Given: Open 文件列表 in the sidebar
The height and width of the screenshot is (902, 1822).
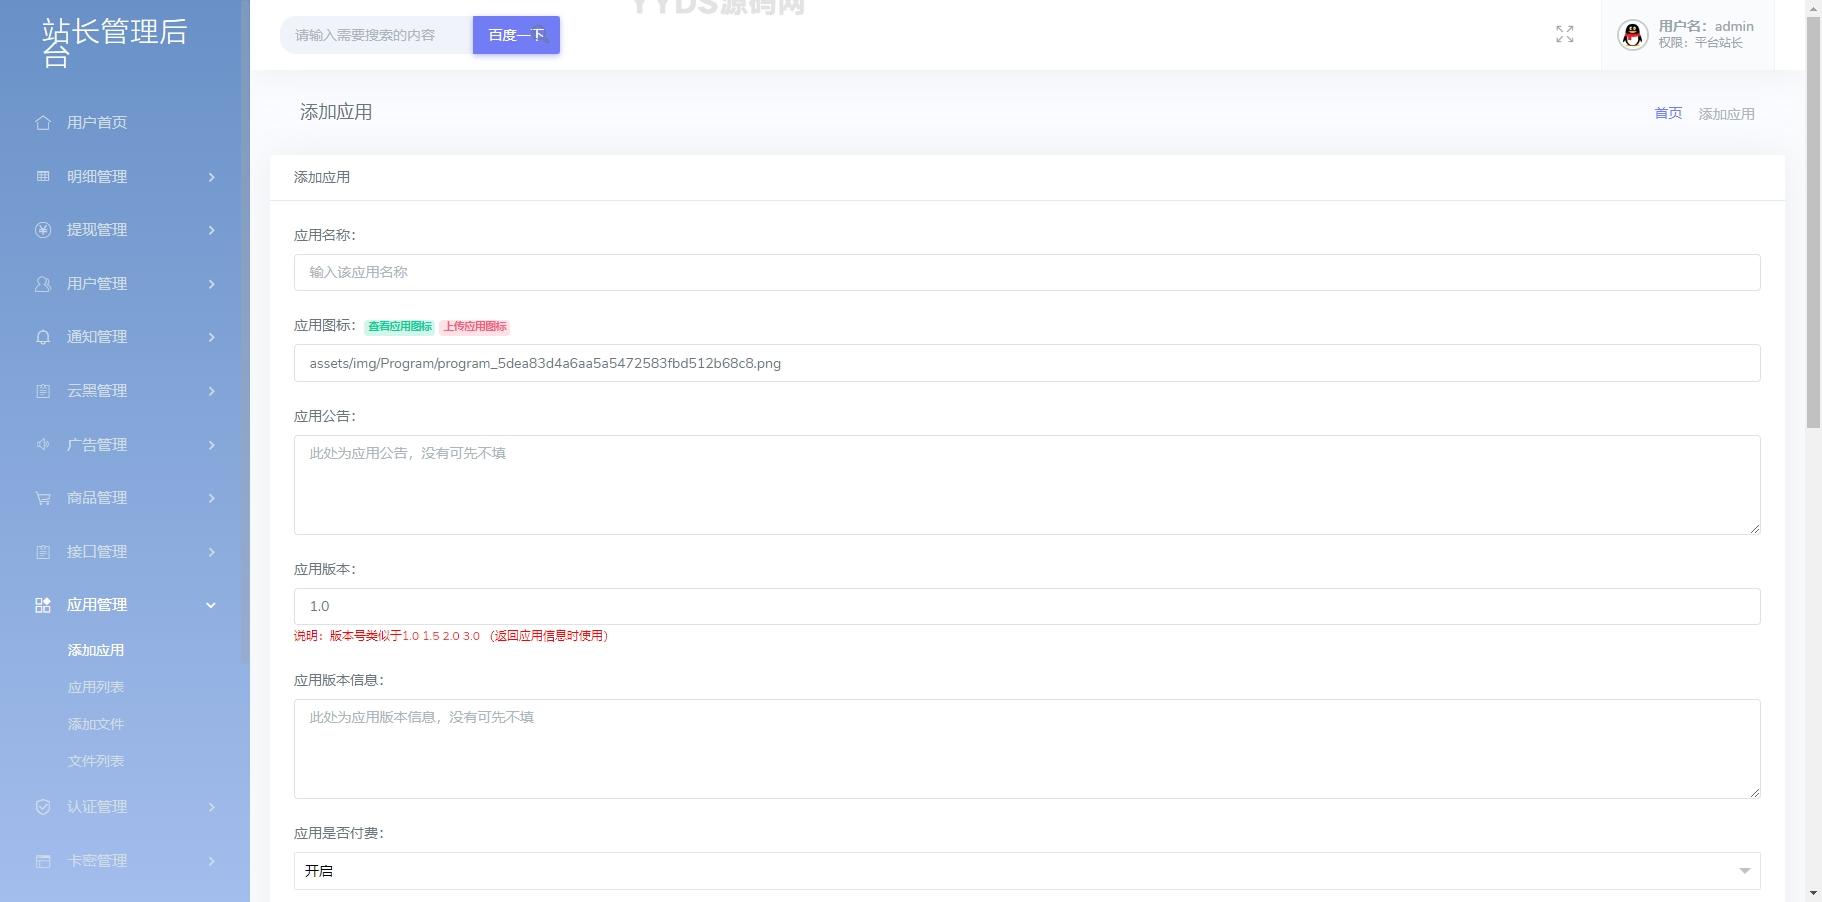Looking at the screenshot, I should 96,761.
